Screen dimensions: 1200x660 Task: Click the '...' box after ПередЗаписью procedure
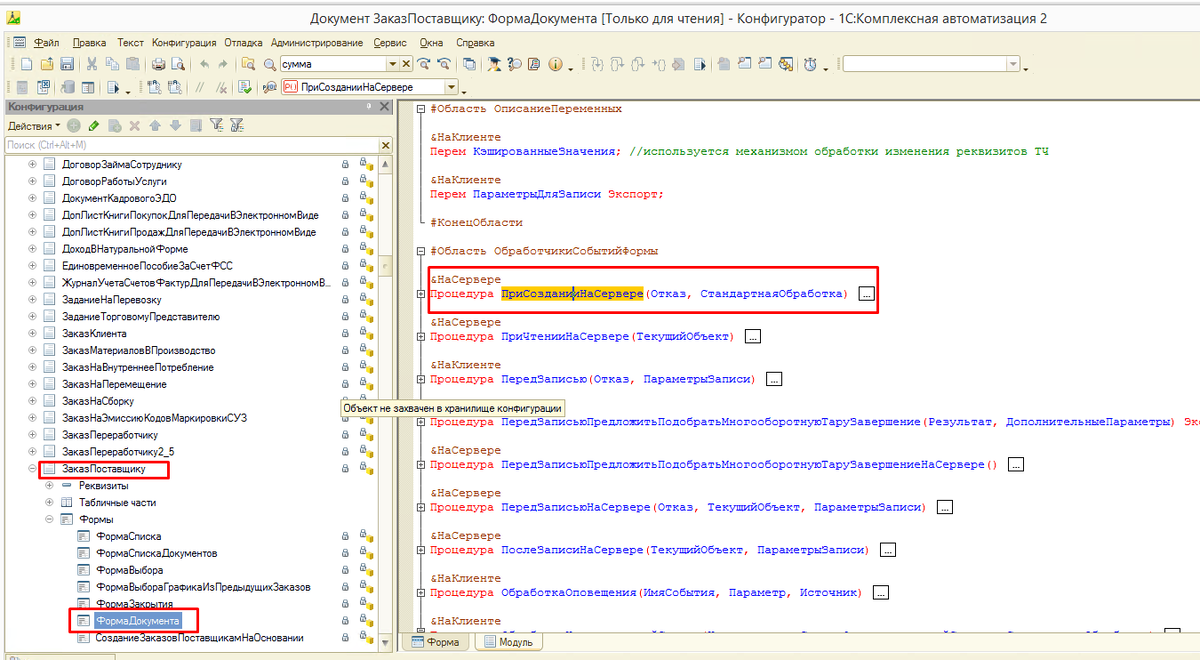coord(774,380)
